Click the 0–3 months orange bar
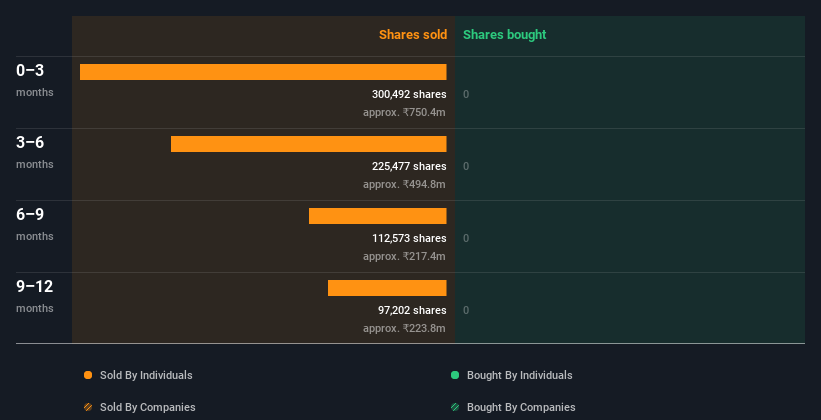The image size is (821, 420). point(263,72)
